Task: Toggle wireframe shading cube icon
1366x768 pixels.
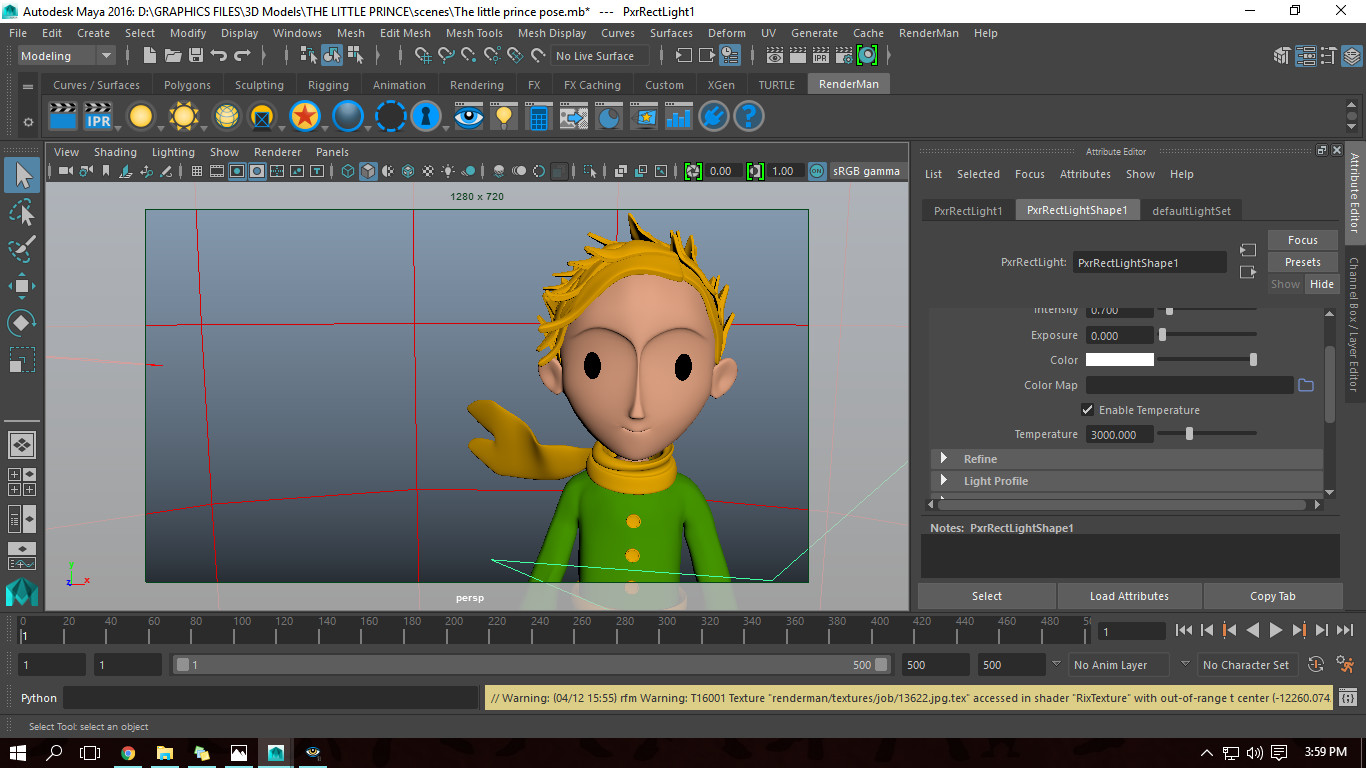Action: (348, 171)
